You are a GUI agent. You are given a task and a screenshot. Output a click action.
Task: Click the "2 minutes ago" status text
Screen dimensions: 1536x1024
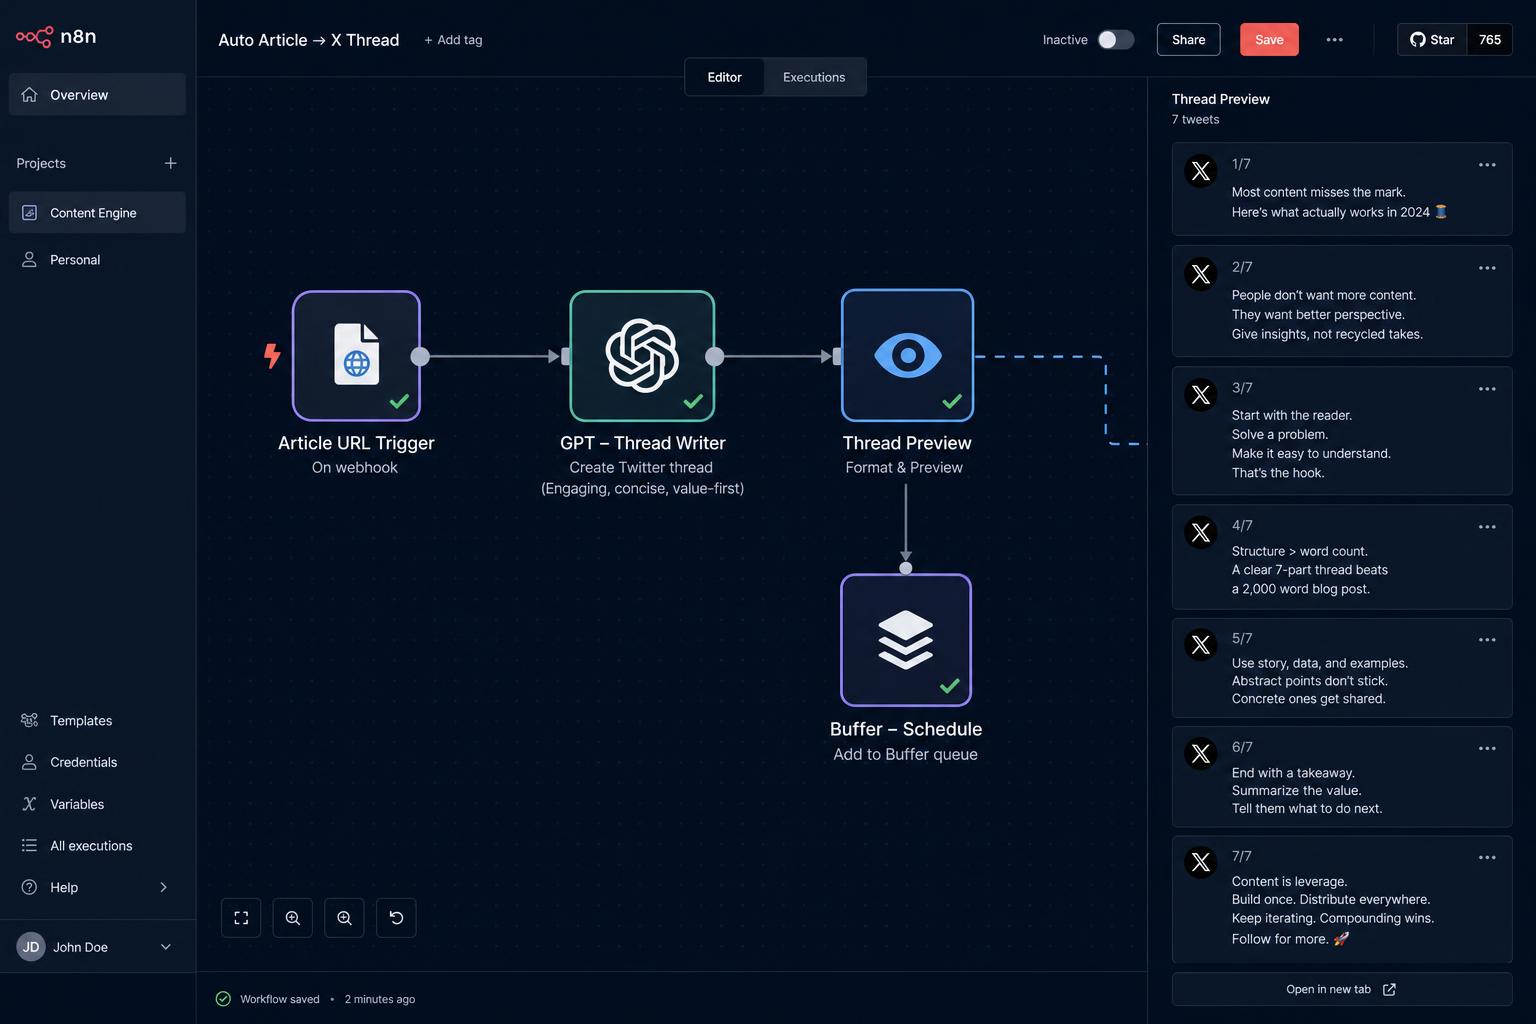pos(380,999)
